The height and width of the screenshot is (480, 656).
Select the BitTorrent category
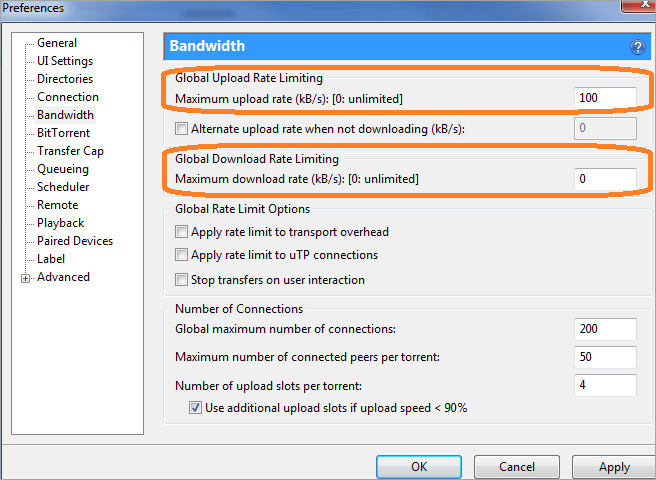(63, 133)
